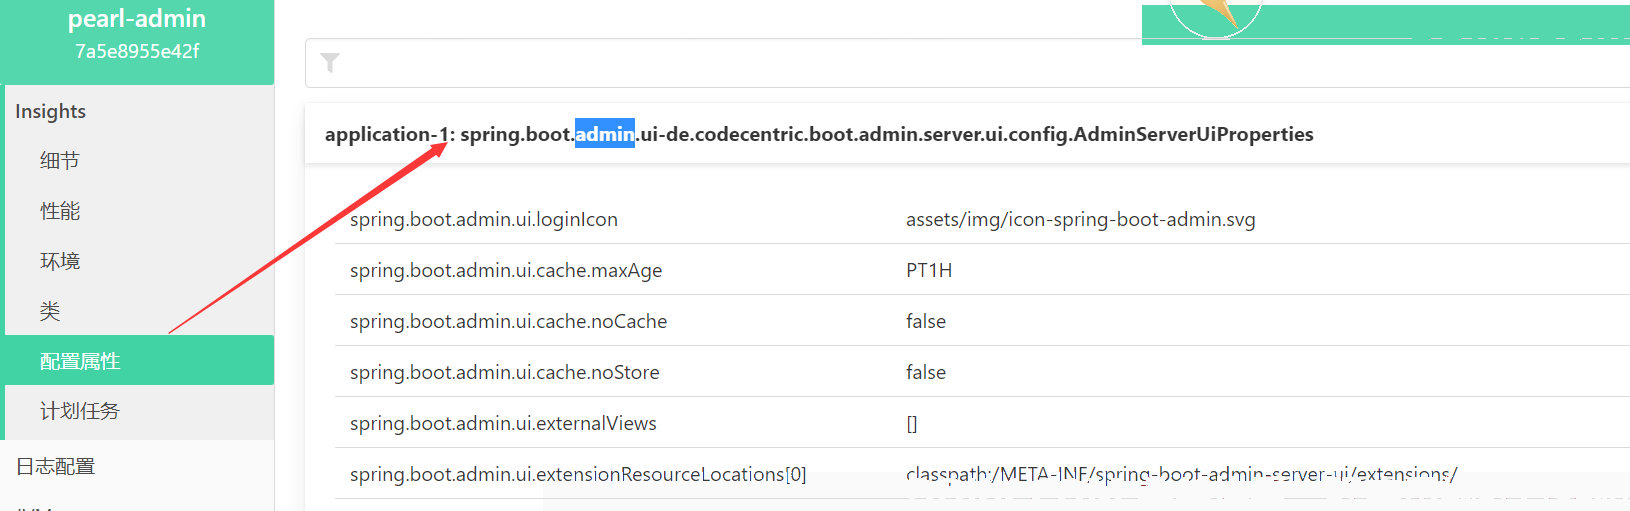Click the spring.boot.admin.ui.cache.maxAge property name
The width and height of the screenshot is (1630, 511).
(506, 270)
